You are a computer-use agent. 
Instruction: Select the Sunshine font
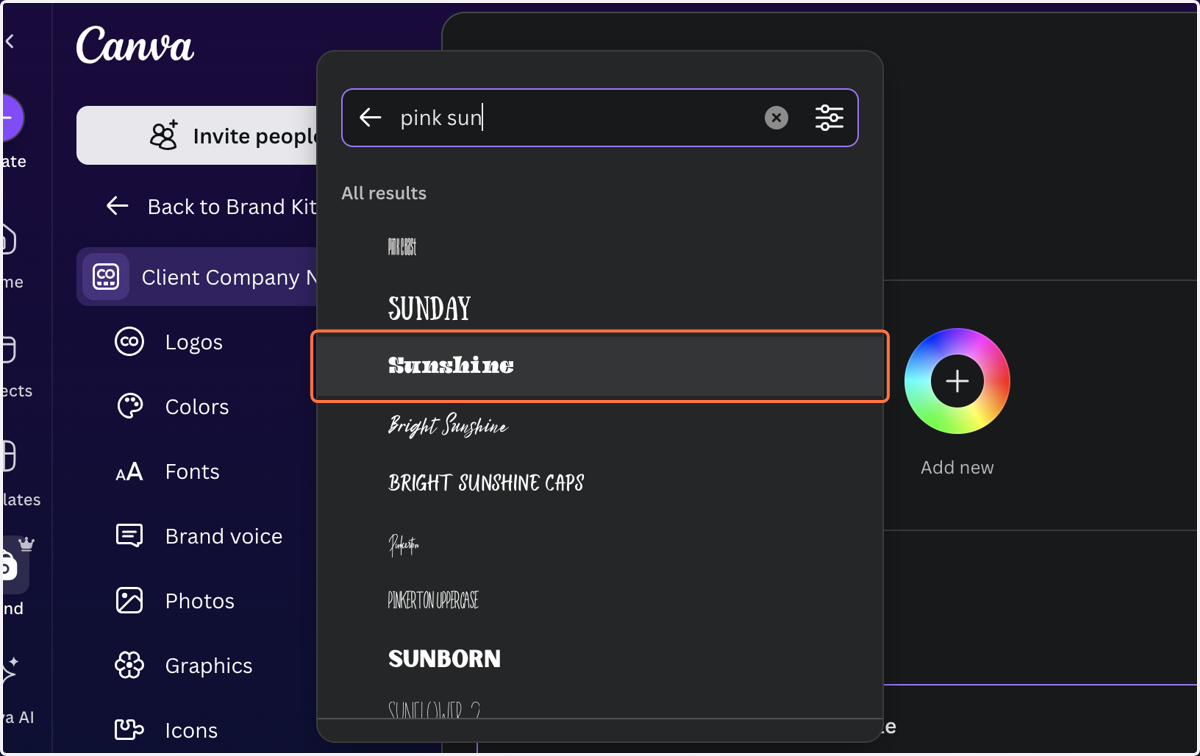[x=599, y=366]
